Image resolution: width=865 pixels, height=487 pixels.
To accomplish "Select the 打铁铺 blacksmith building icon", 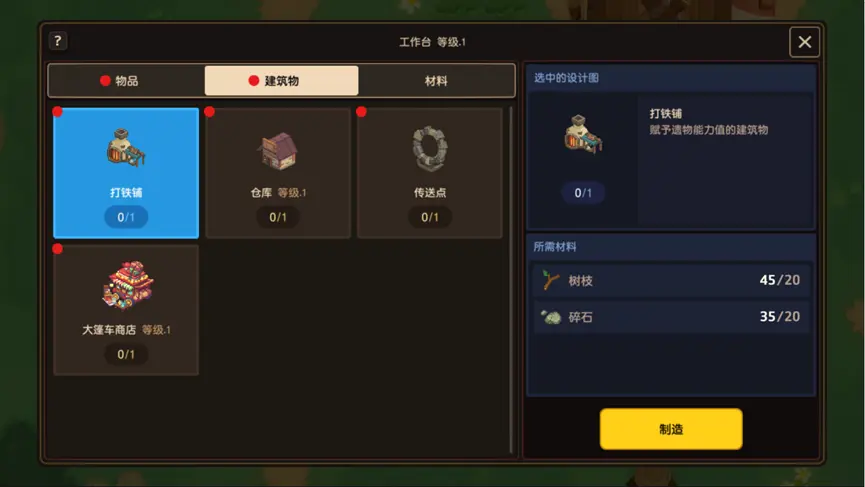I will click(x=126, y=148).
